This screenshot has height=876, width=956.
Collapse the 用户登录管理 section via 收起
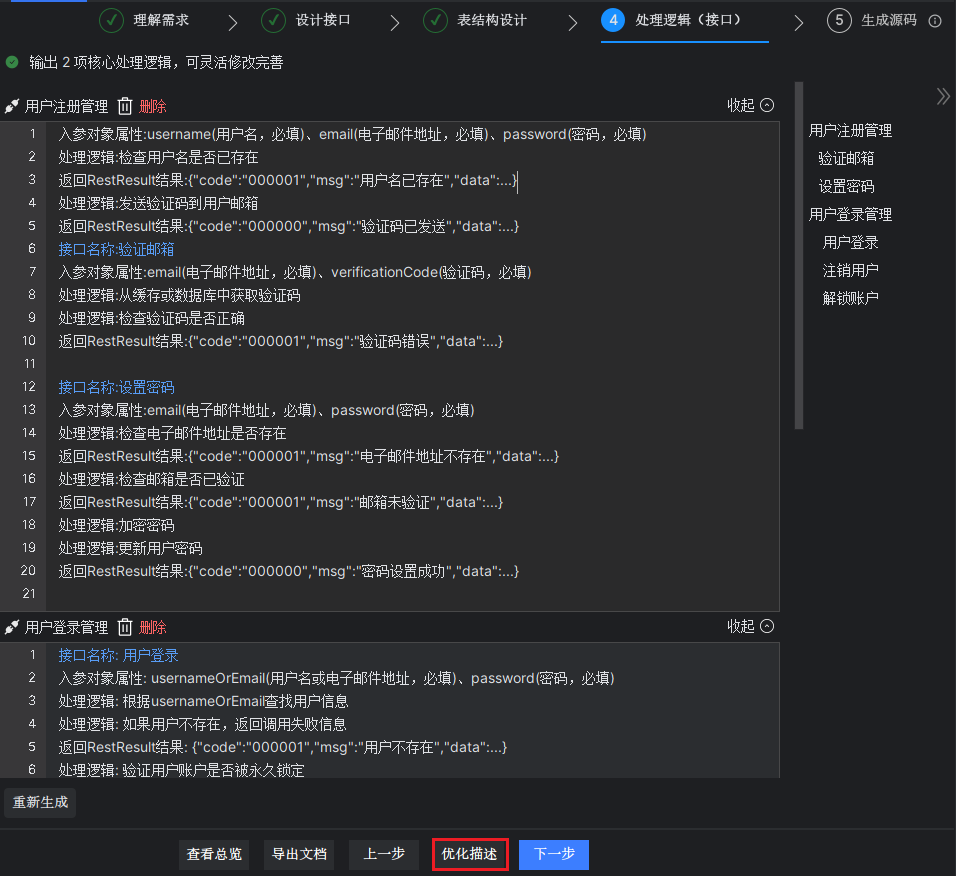click(x=751, y=626)
